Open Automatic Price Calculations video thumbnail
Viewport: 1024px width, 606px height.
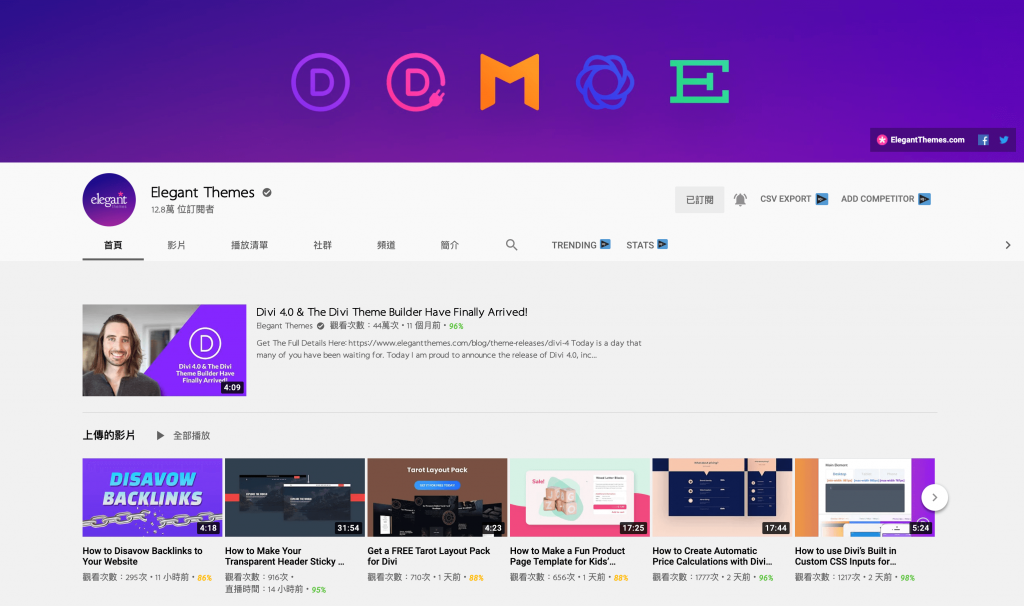722,498
